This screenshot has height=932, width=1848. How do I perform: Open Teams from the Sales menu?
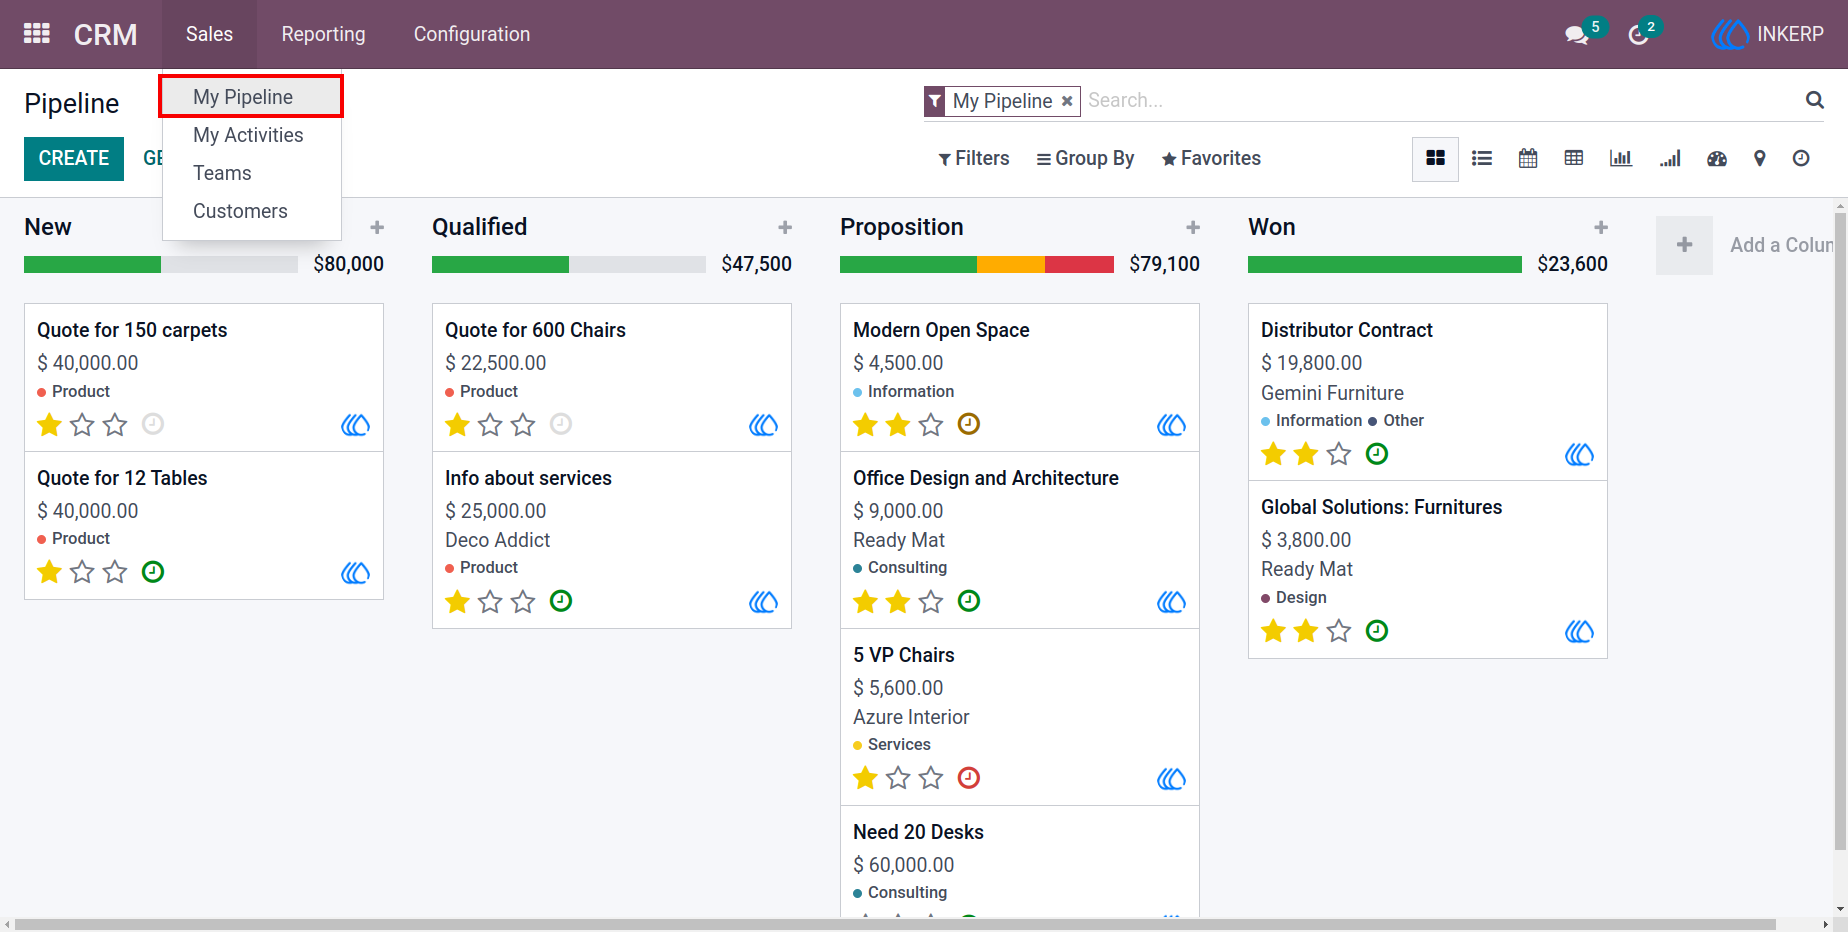(251, 173)
